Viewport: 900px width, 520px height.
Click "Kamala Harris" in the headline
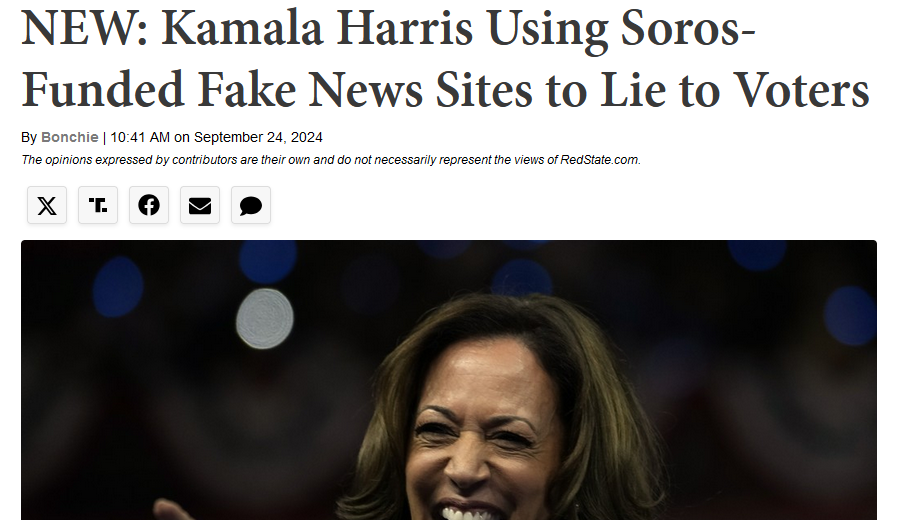tap(317, 28)
